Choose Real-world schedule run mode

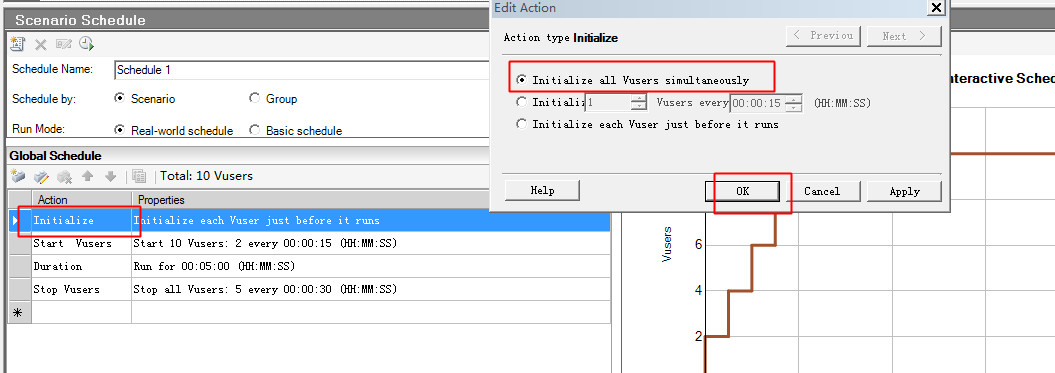(x=120, y=130)
